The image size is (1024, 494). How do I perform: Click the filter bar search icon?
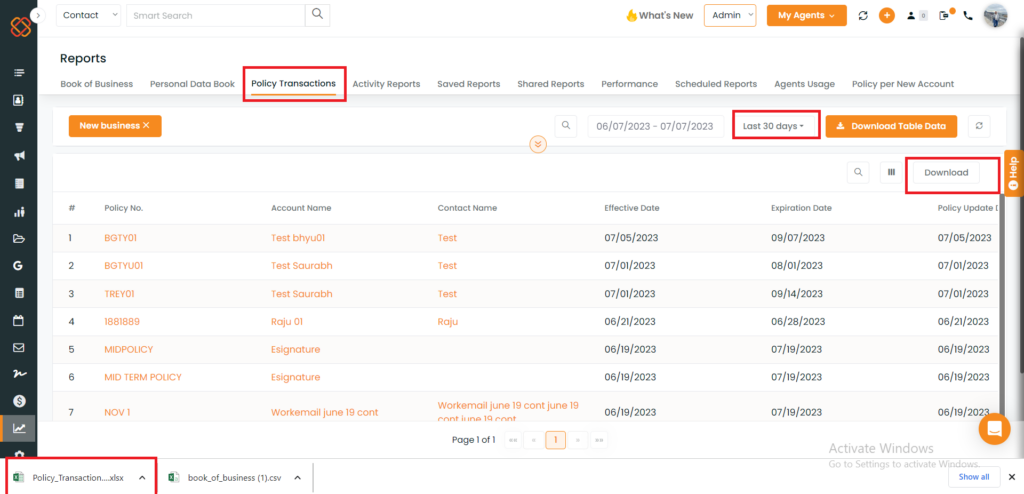pos(566,126)
